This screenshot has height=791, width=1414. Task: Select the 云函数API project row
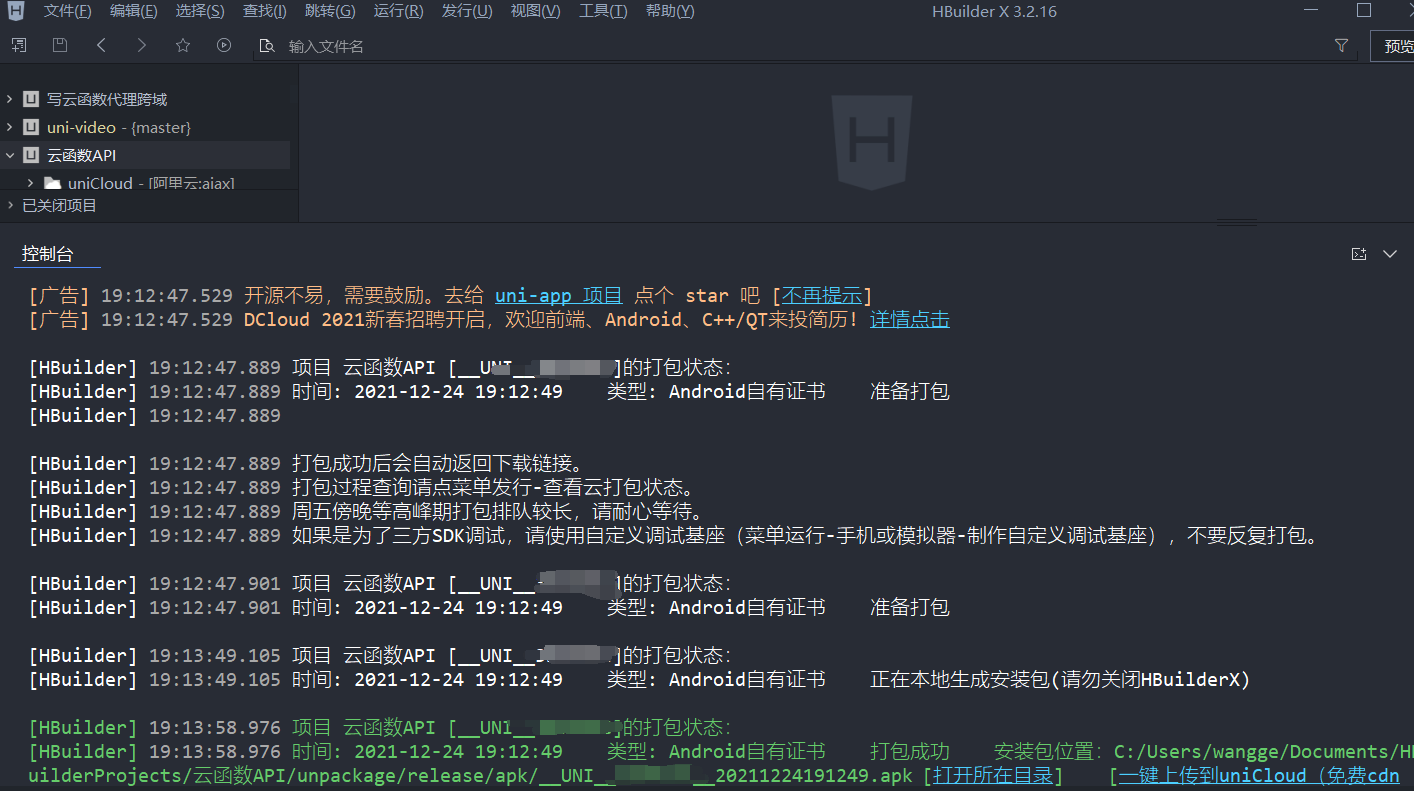click(145, 155)
